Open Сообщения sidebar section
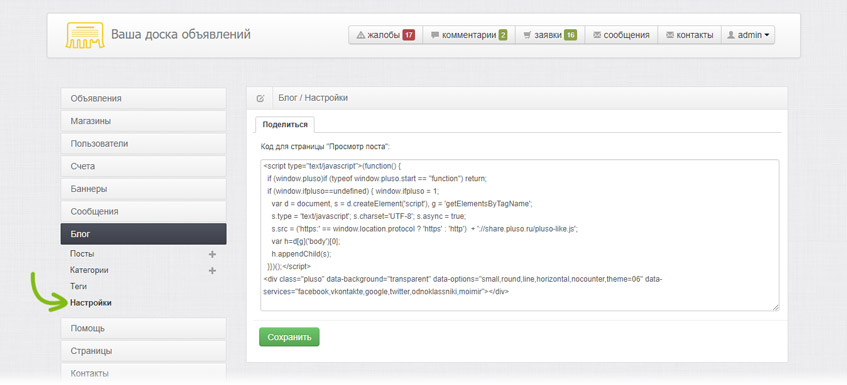 point(143,211)
